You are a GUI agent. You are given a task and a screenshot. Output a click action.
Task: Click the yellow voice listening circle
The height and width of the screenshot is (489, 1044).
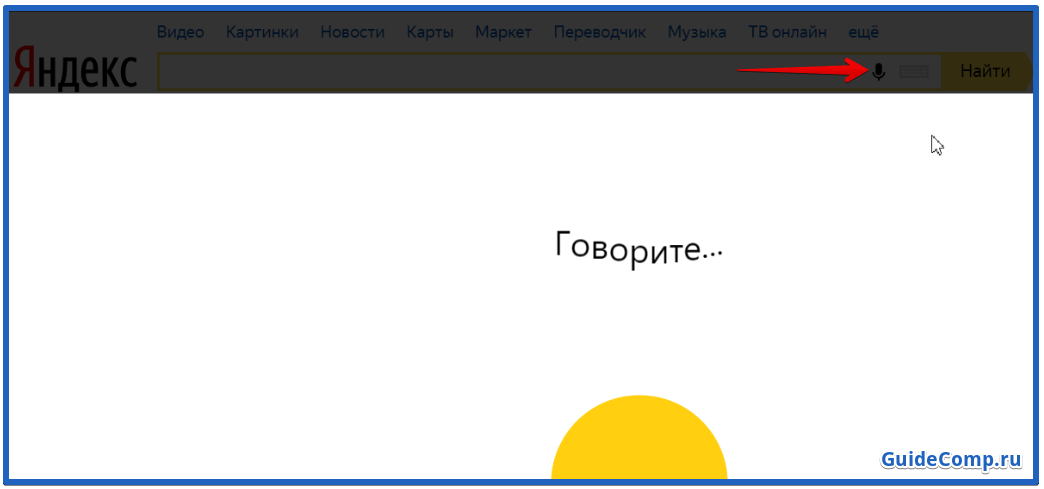[x=639, y=437]
